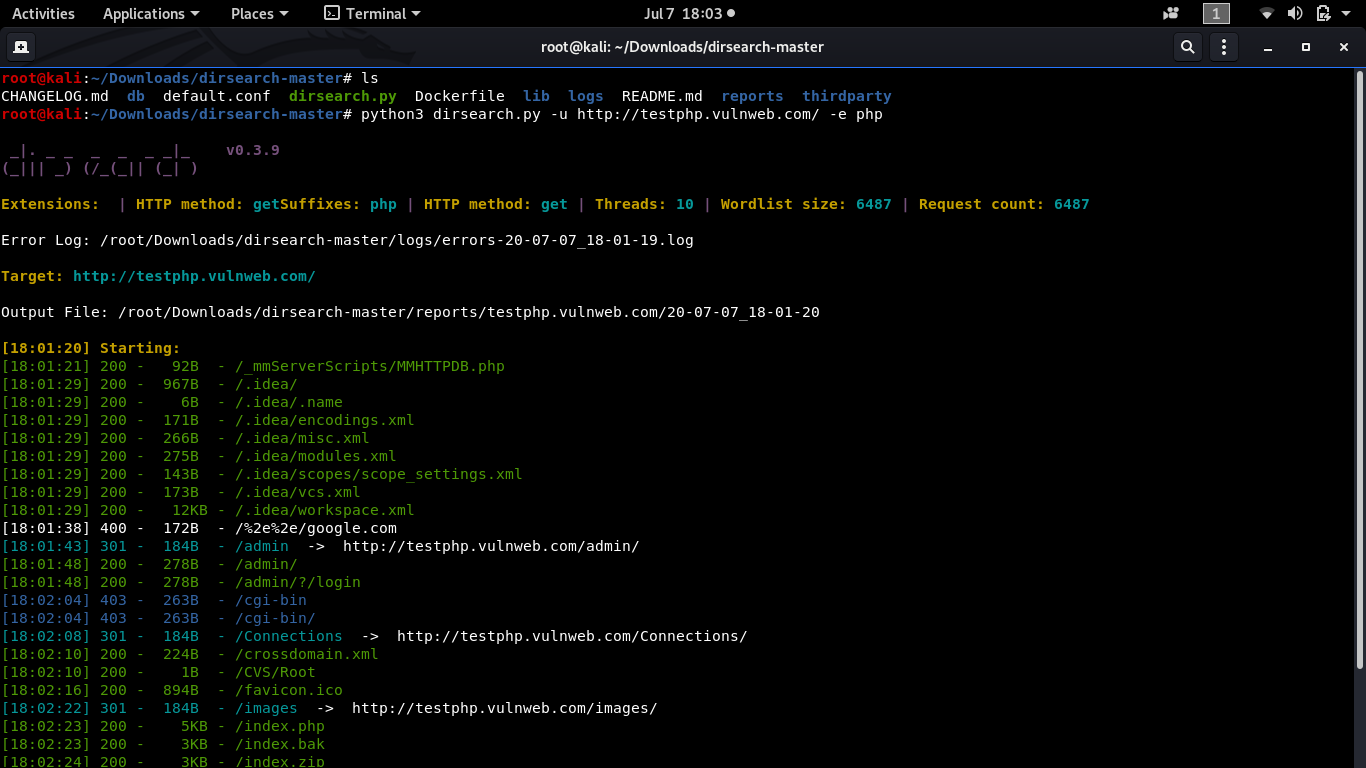Click the screen recording camera tray icon
The width and height of the screenshot is (1366, 768).
tap(1171, 14)
